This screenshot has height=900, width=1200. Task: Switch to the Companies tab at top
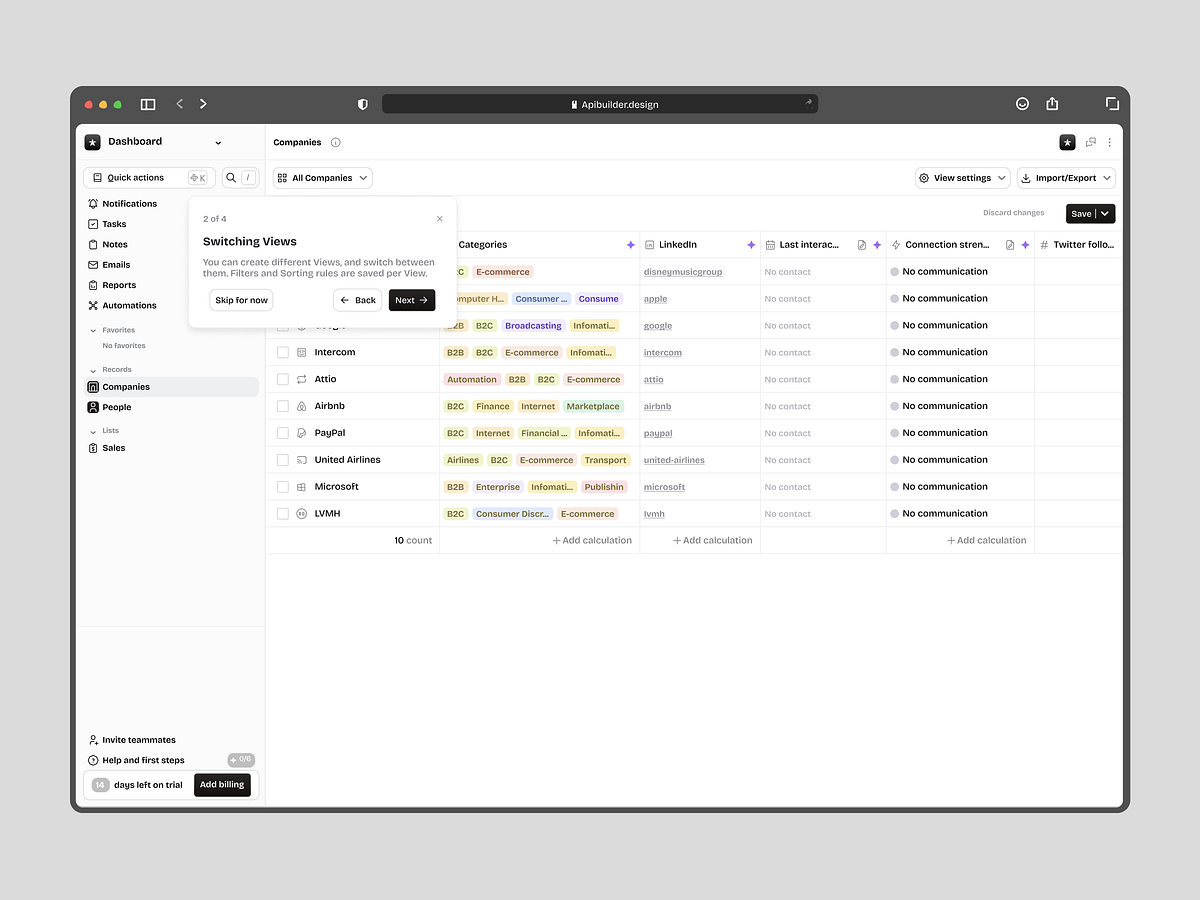pos(297,142)
